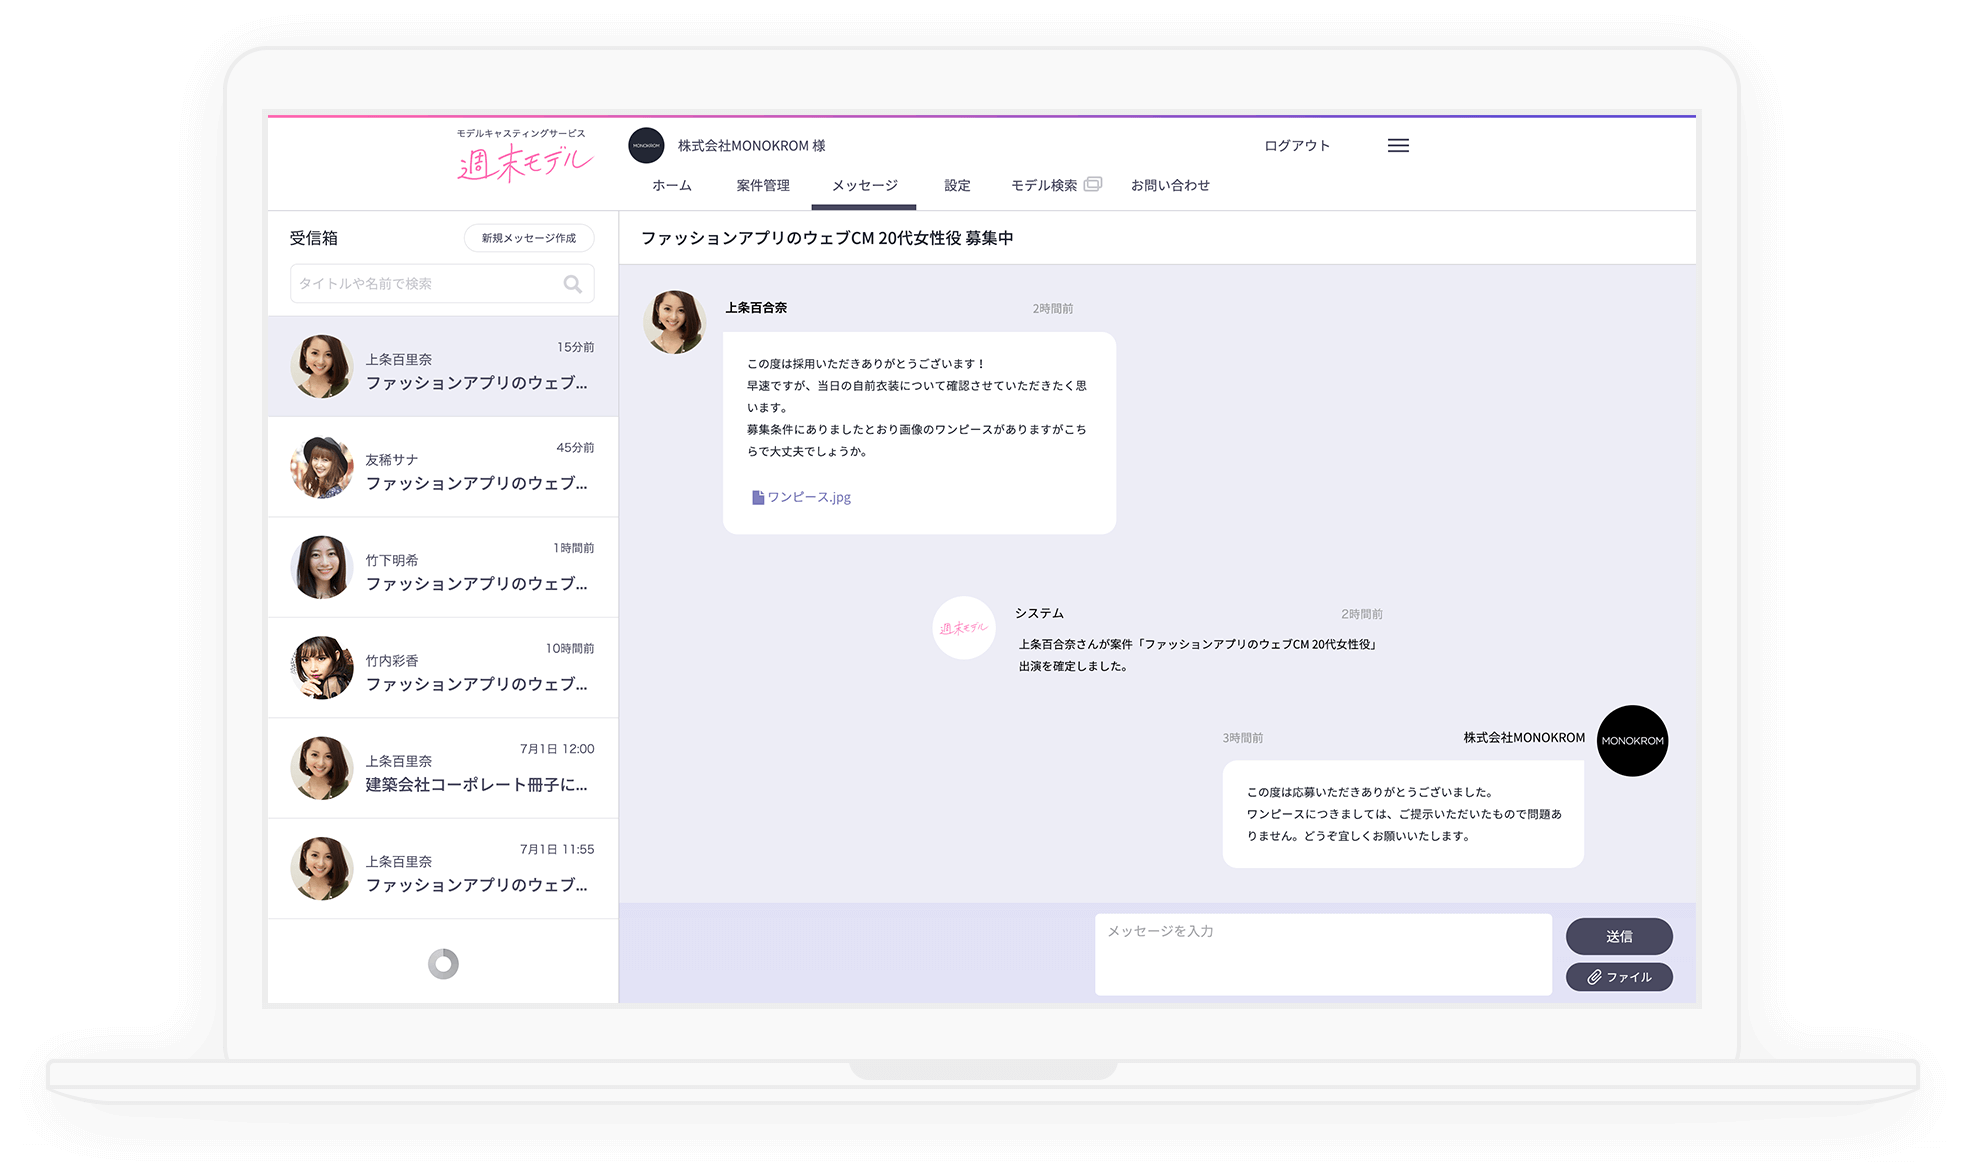Click the large black MONOKROM avatar in chat
1966x1175 pixels.
coord(1632,741)
